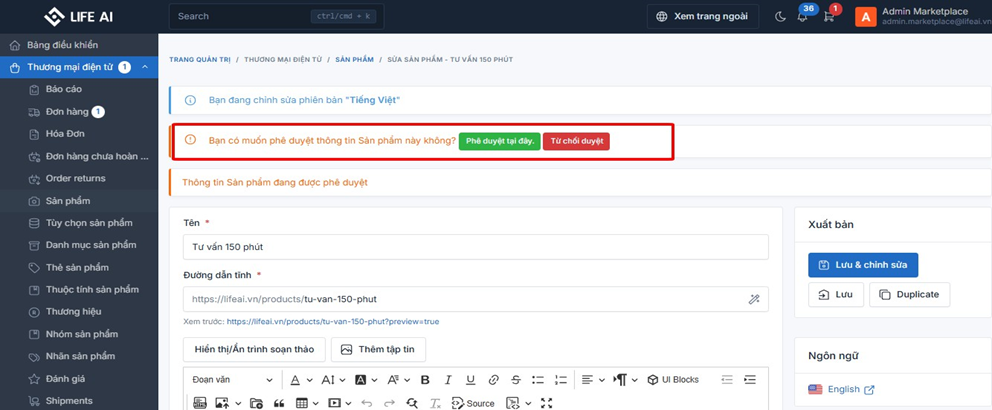Toggle the numbered list in editor
This screenshot has height=410, width=992.
pyautogui.click(x=561, y=380)
